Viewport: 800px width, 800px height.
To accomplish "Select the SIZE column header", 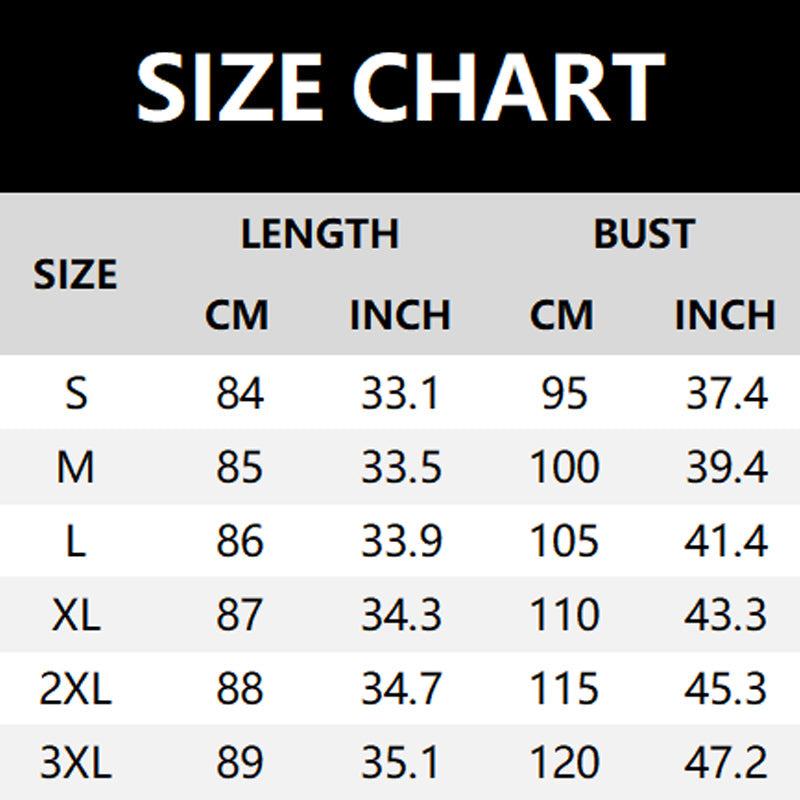I will point(76,274).
